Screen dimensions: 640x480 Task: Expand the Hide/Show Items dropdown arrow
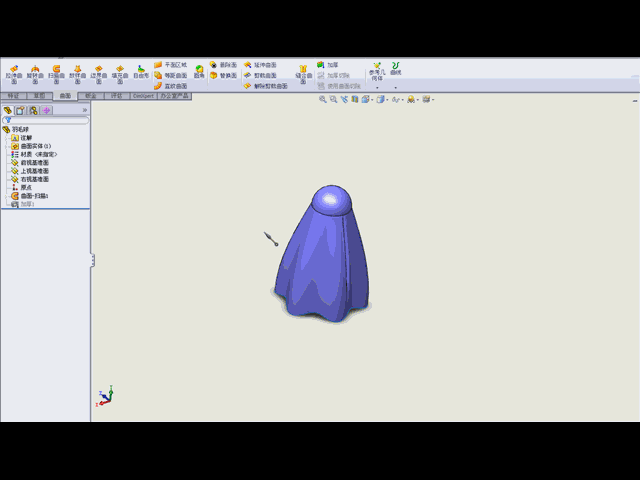(402, 100)
